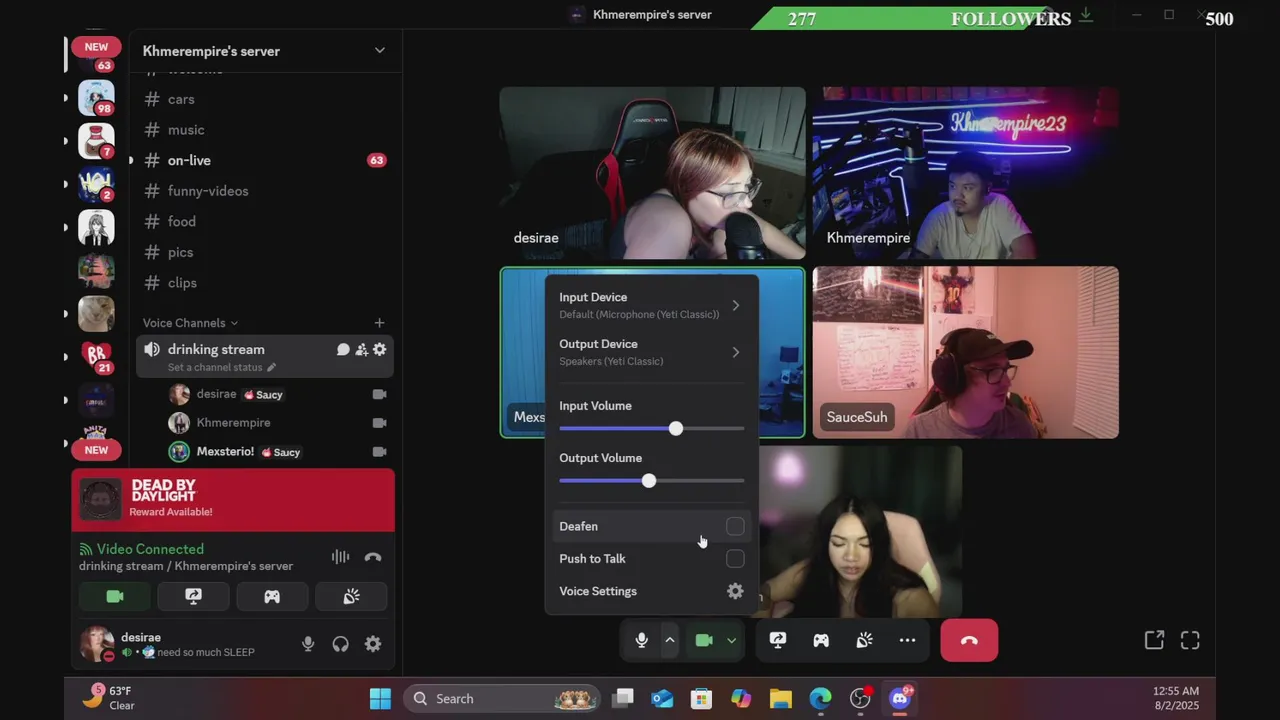Collapse audio options arrow beside microphone
Screen dimensions: 1280x720
coord(670,640)
